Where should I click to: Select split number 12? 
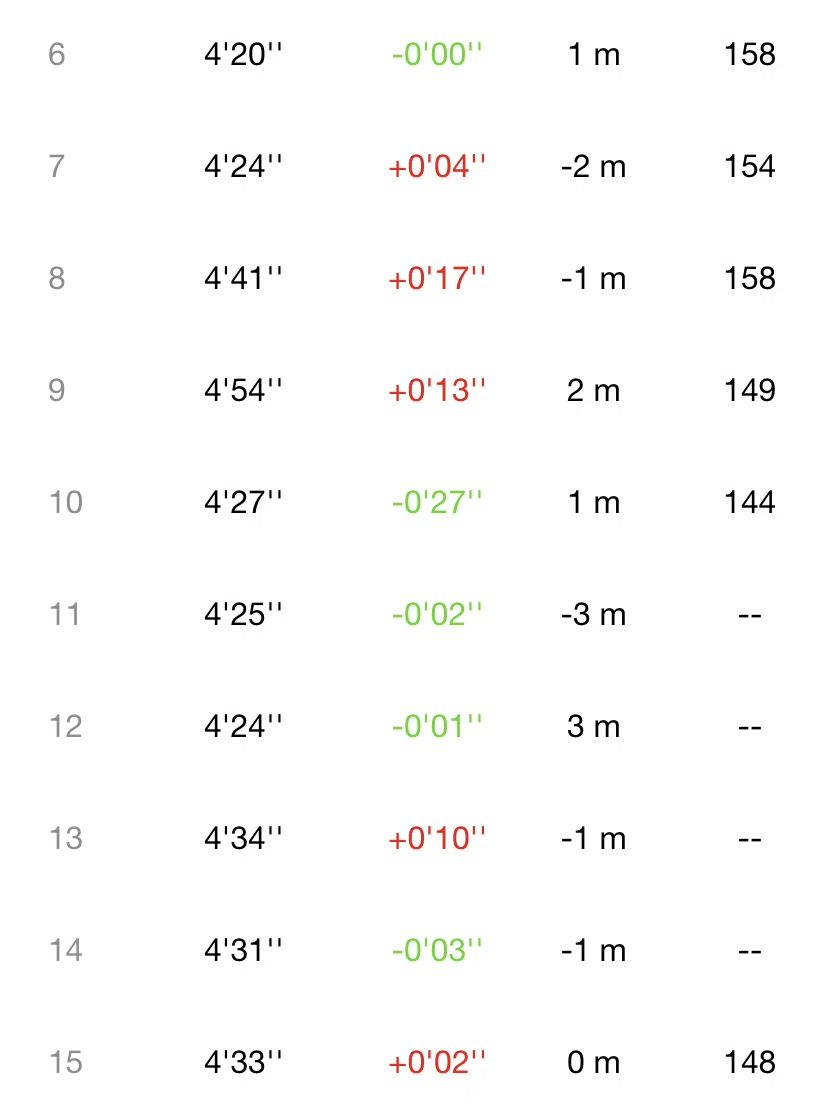click(66, 726)
